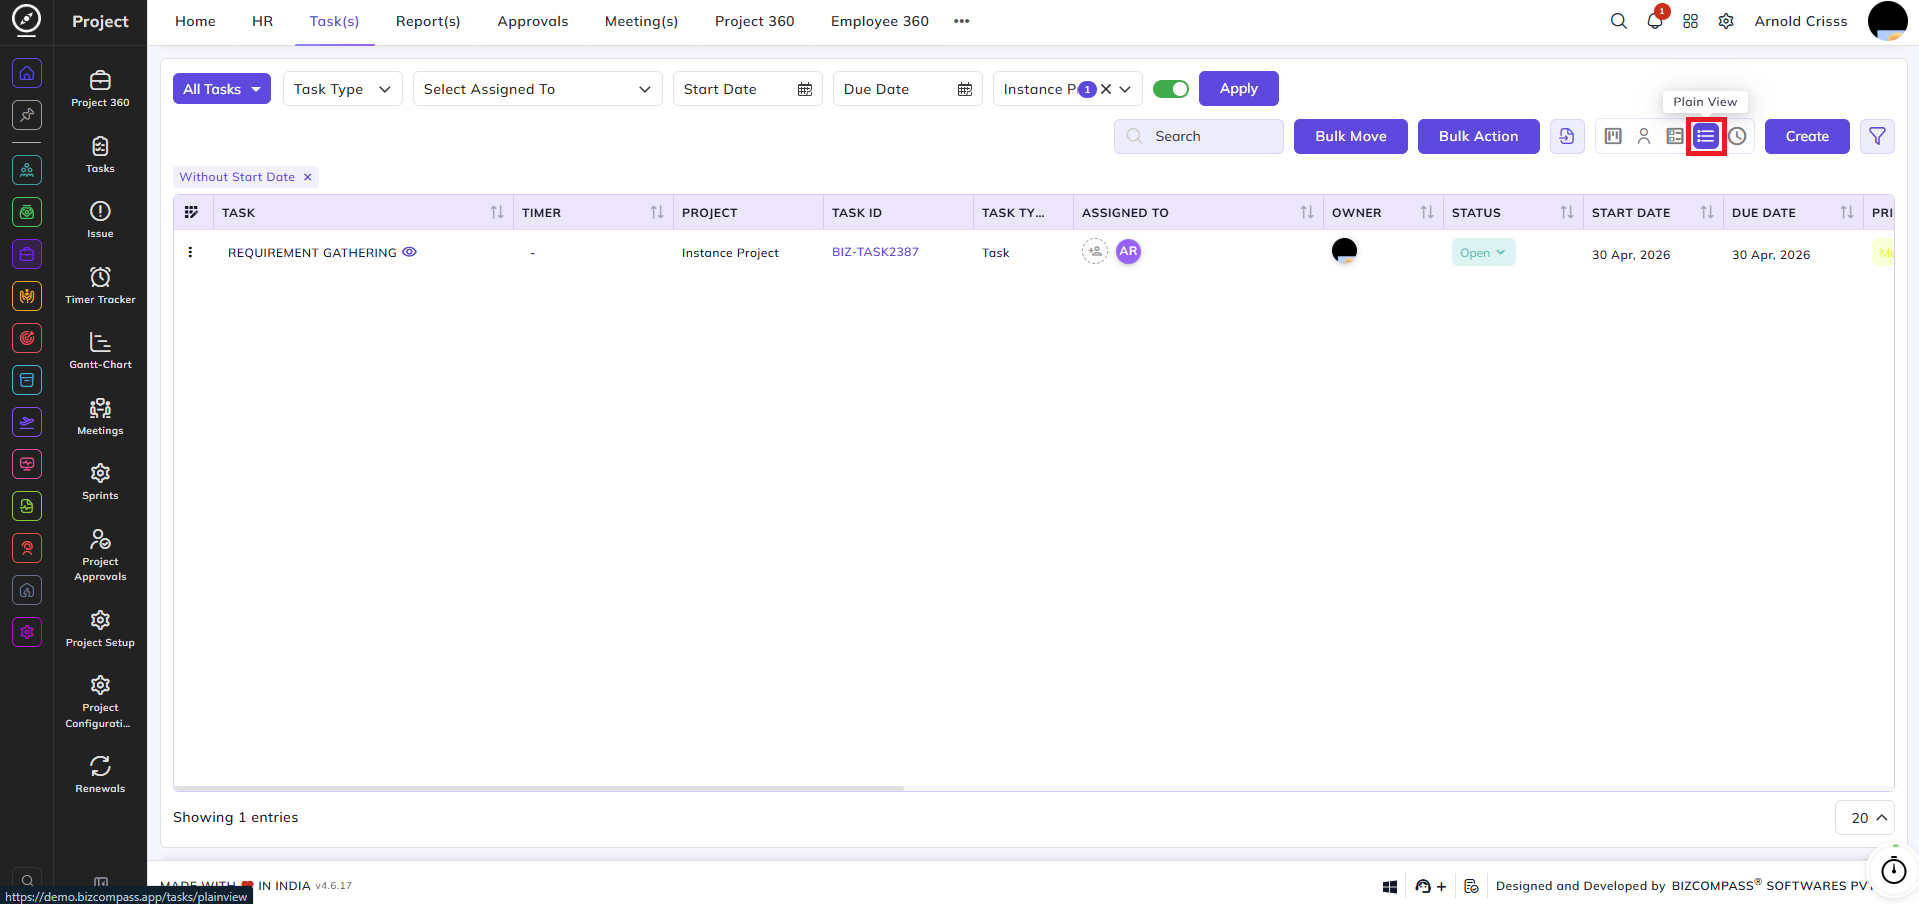1919x904 pixels.
Task: Click the column chooser icon in table header
Action: [x=192, y=212]
